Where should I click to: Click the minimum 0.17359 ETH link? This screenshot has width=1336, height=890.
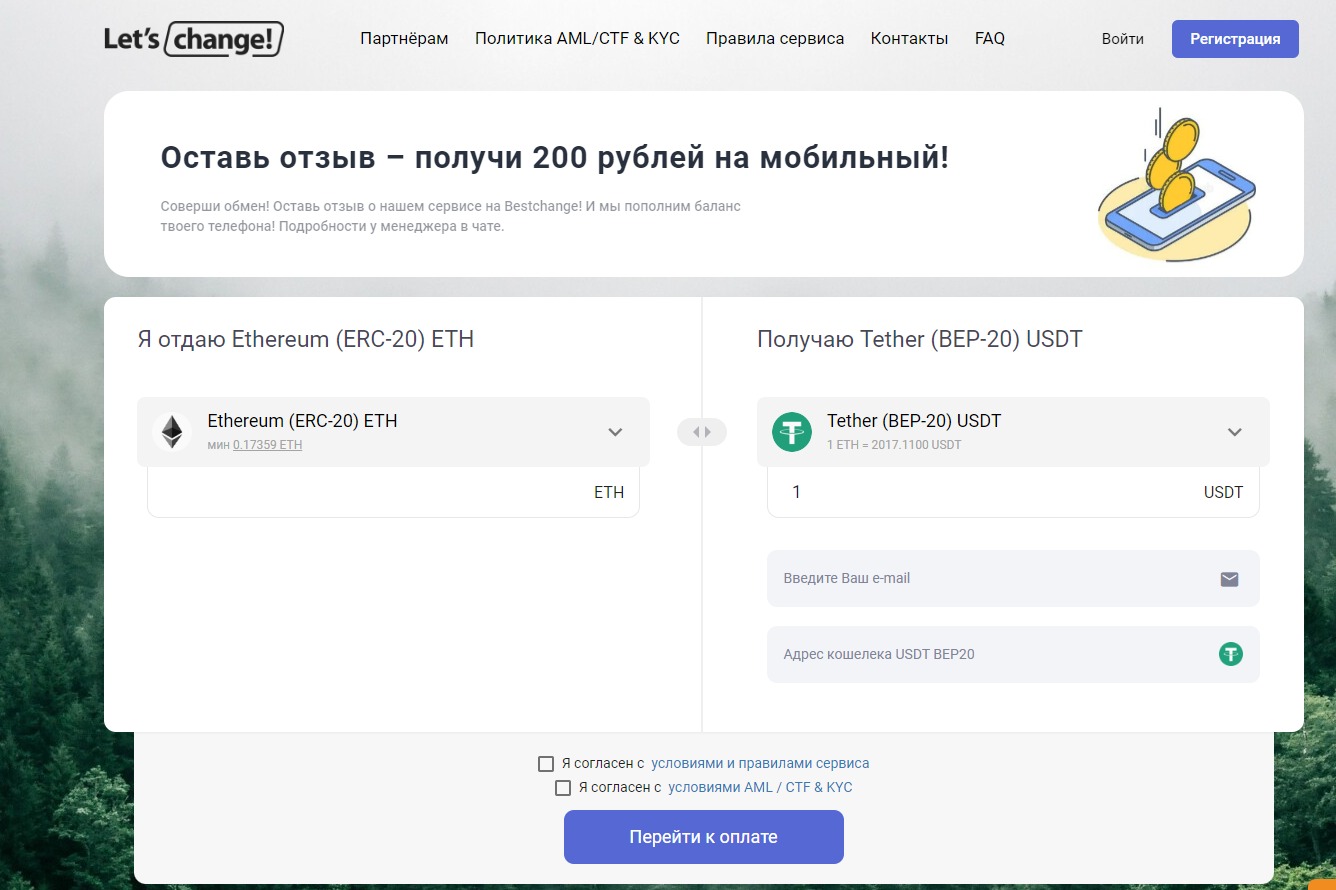(267, 445)
